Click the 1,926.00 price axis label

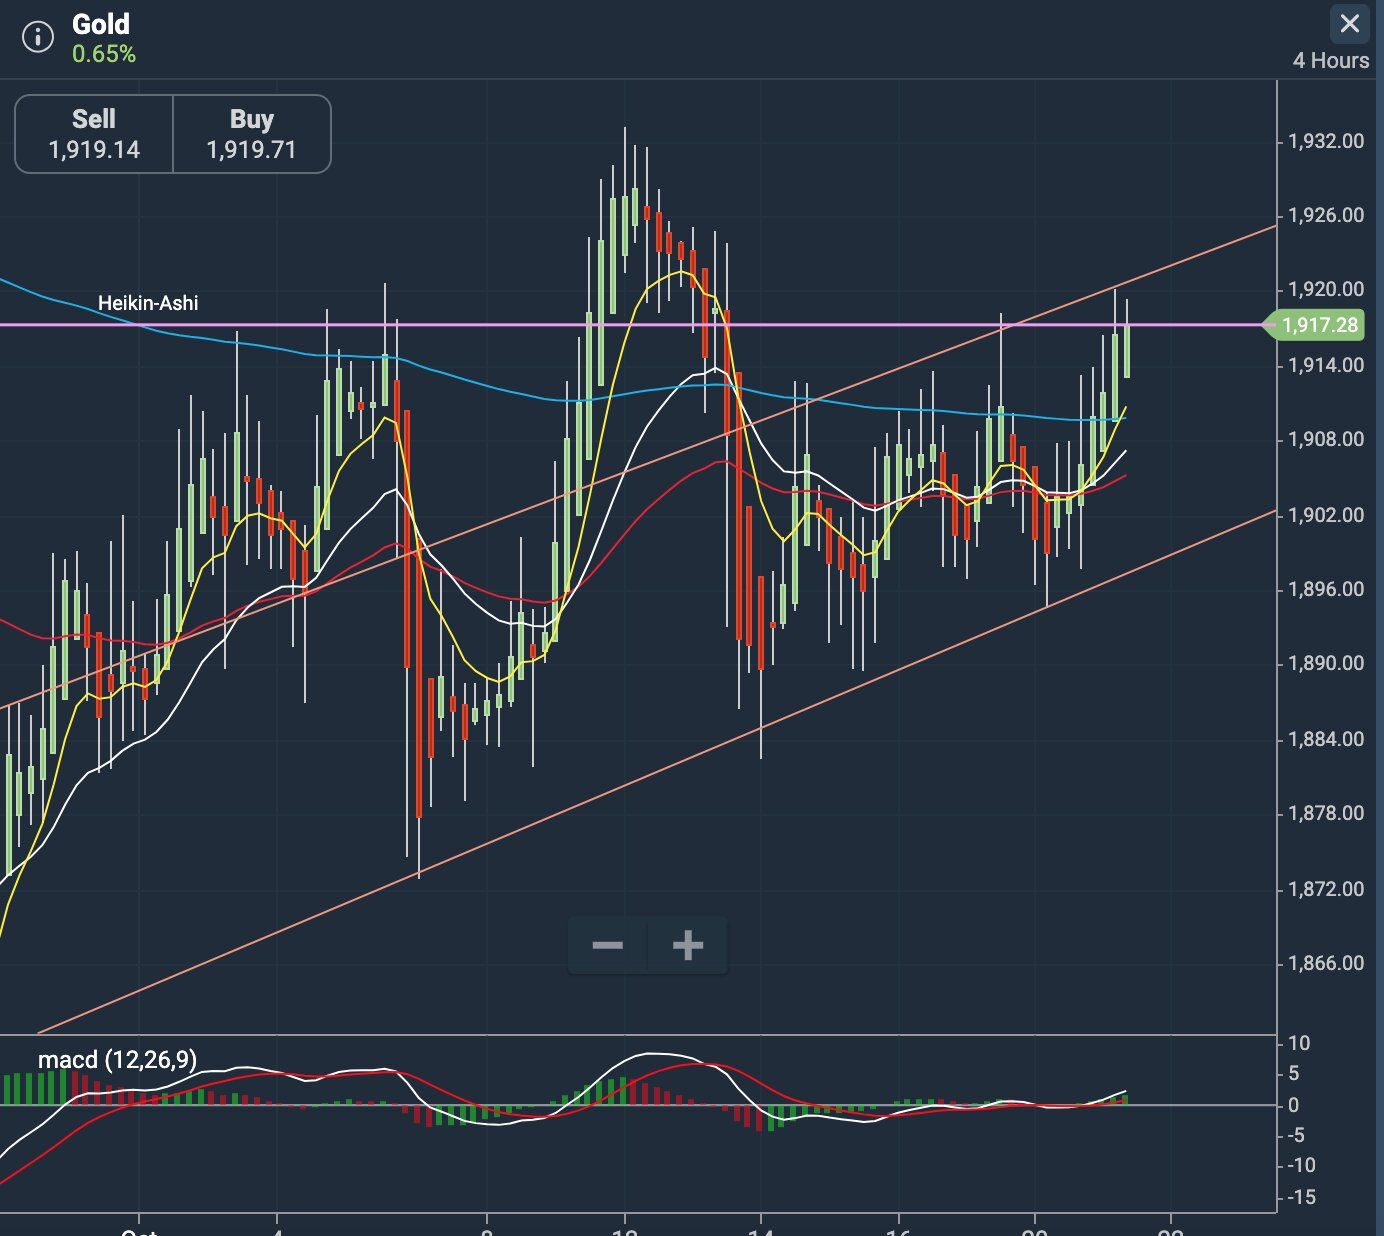coord(1326,215)
